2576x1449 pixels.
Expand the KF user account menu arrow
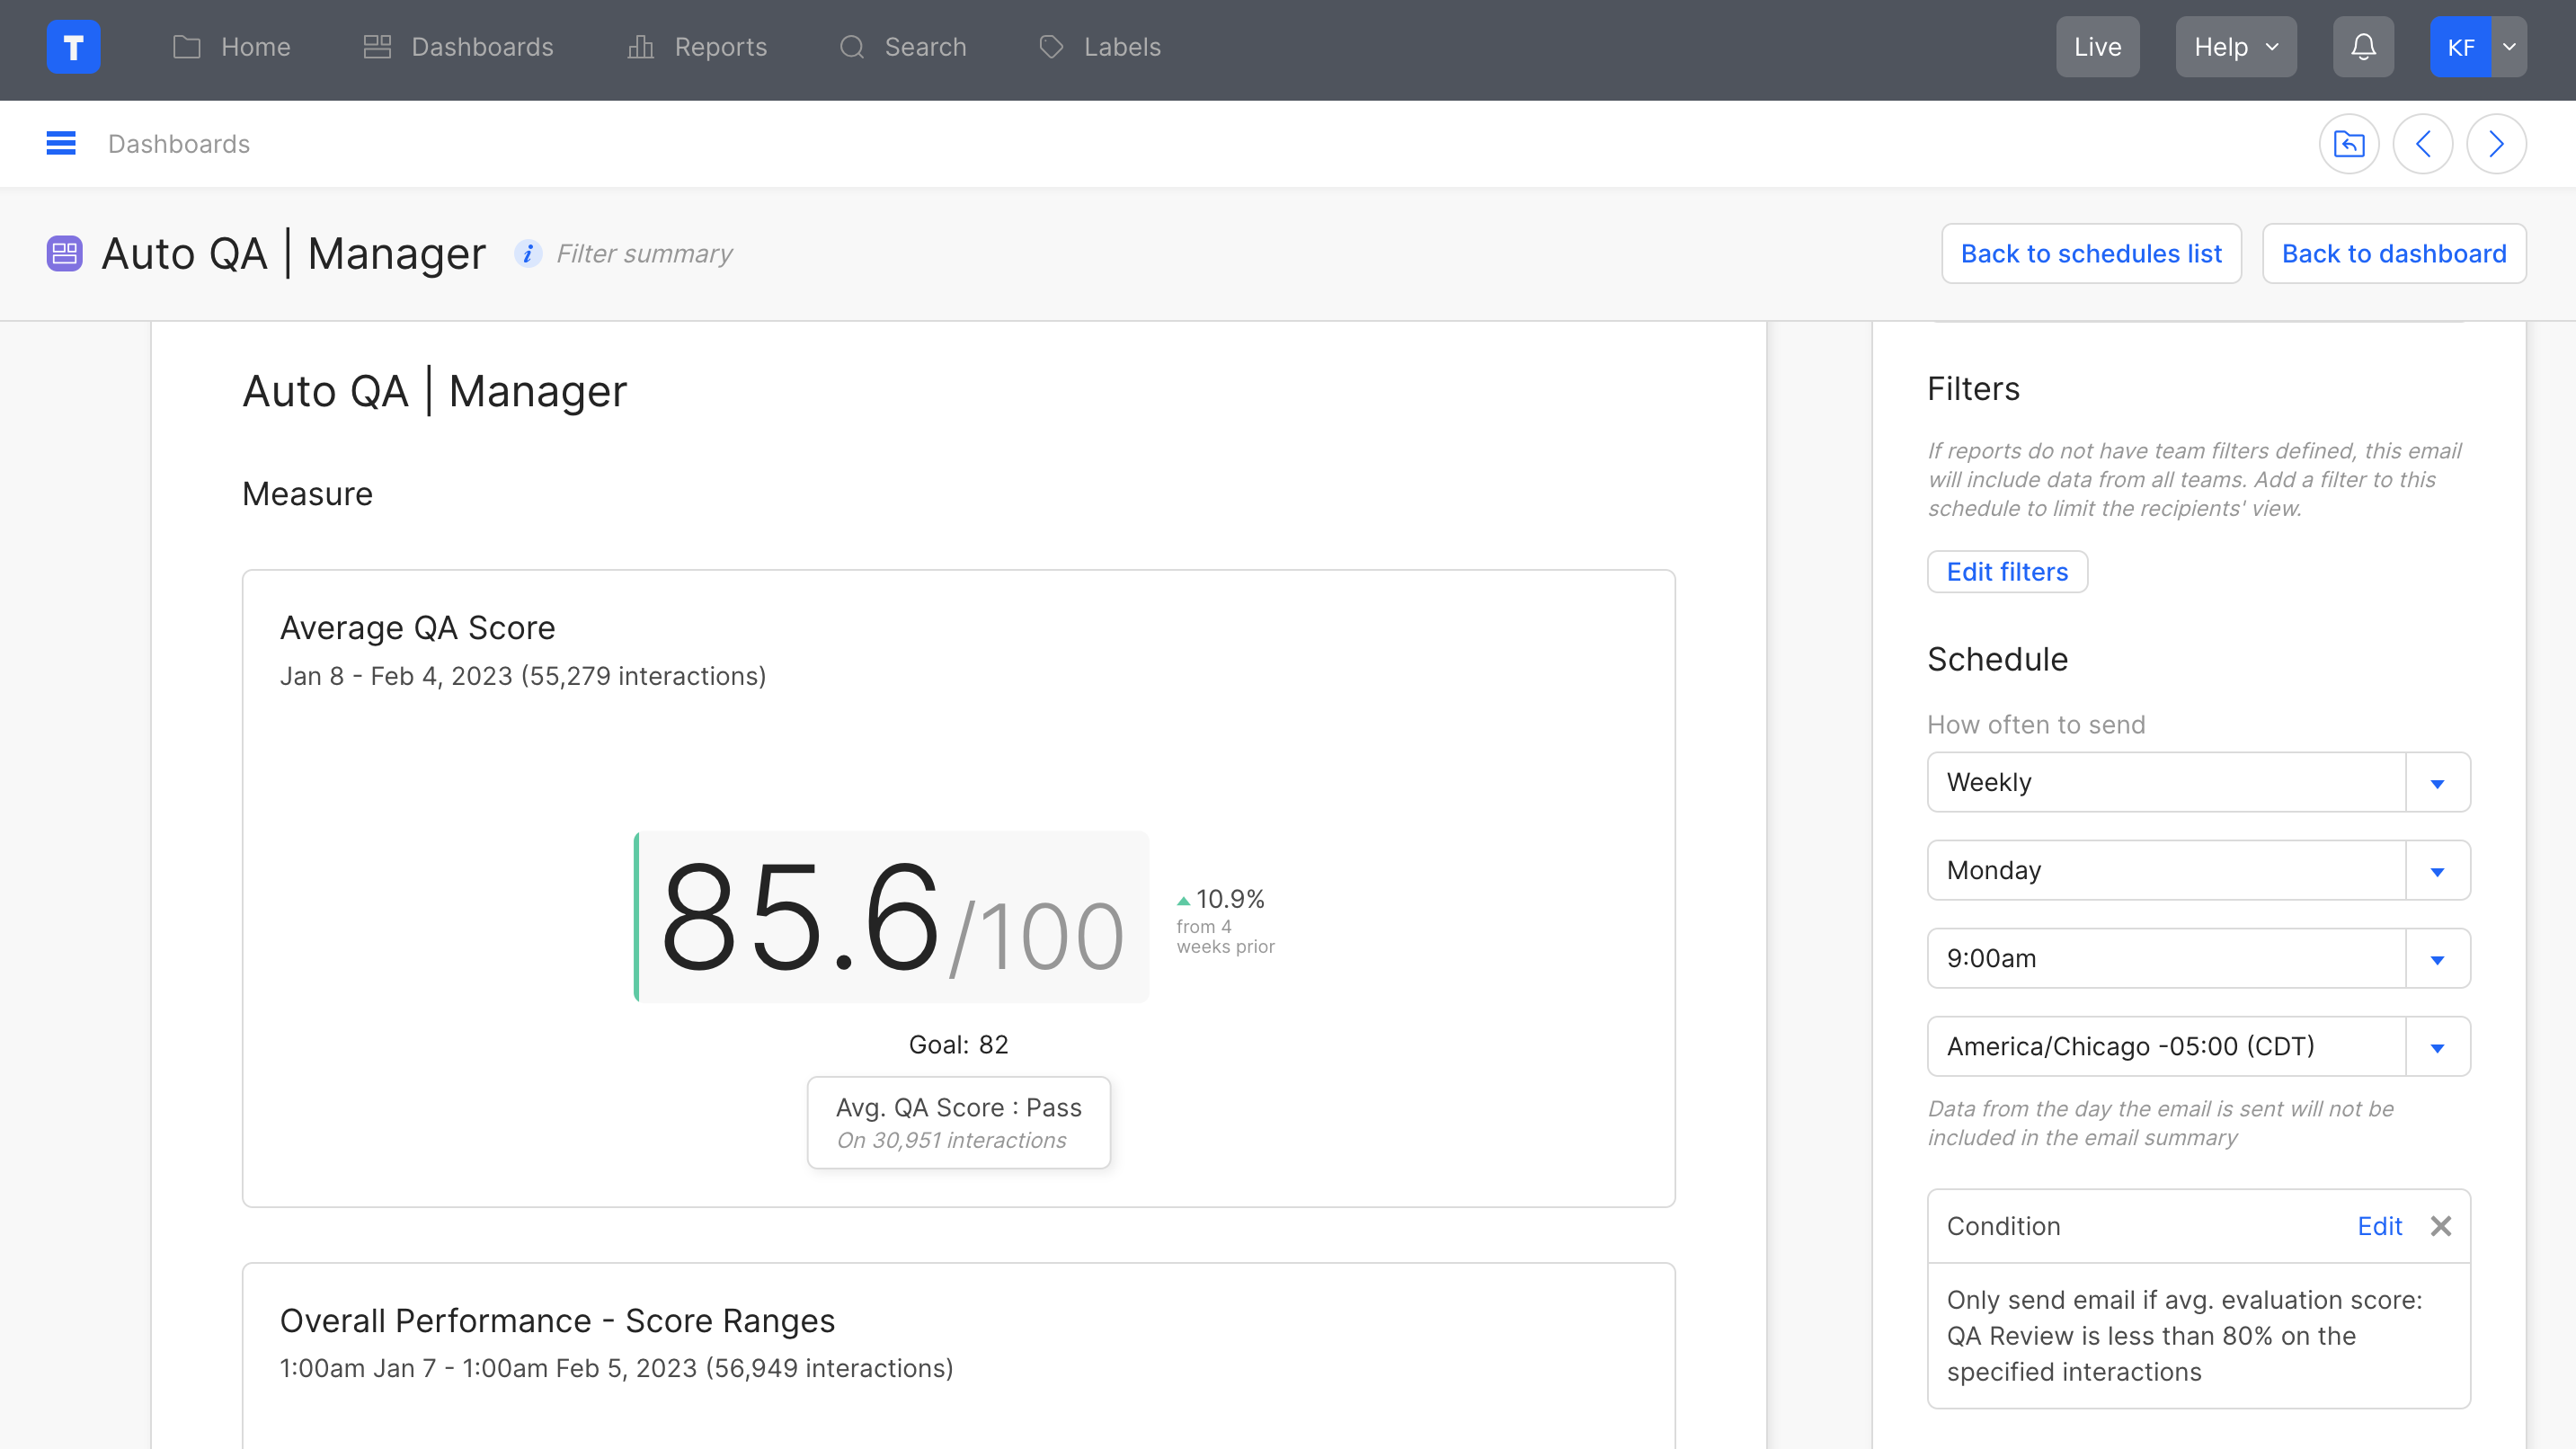pos(2509,47)
